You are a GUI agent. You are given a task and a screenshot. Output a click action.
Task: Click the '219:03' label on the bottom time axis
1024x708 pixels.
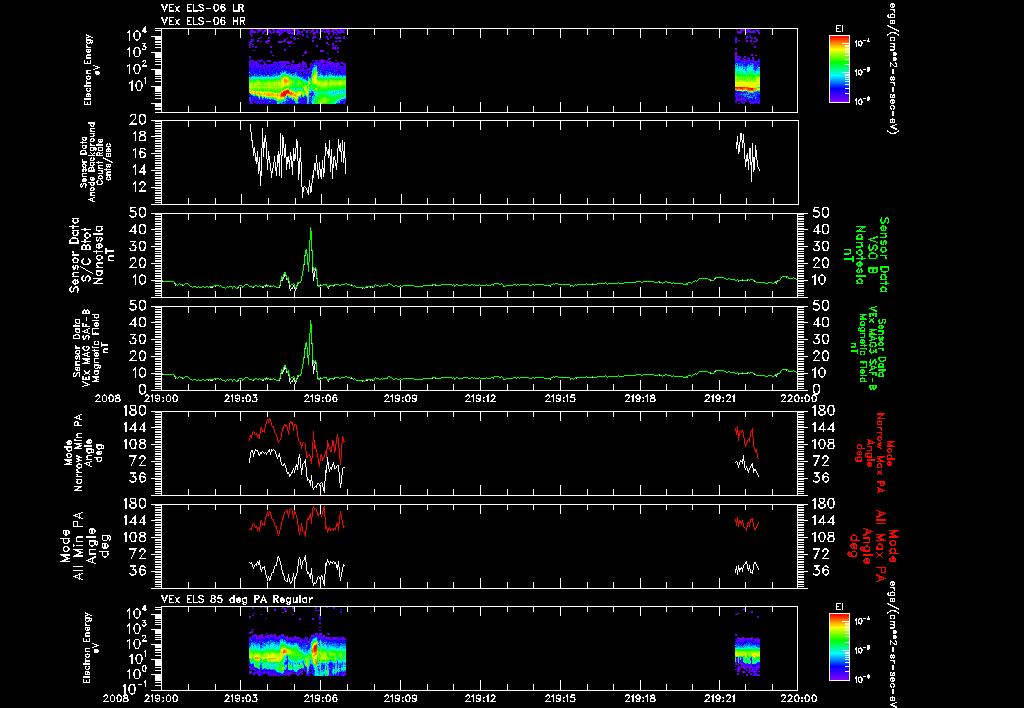(x=241, y=698)
